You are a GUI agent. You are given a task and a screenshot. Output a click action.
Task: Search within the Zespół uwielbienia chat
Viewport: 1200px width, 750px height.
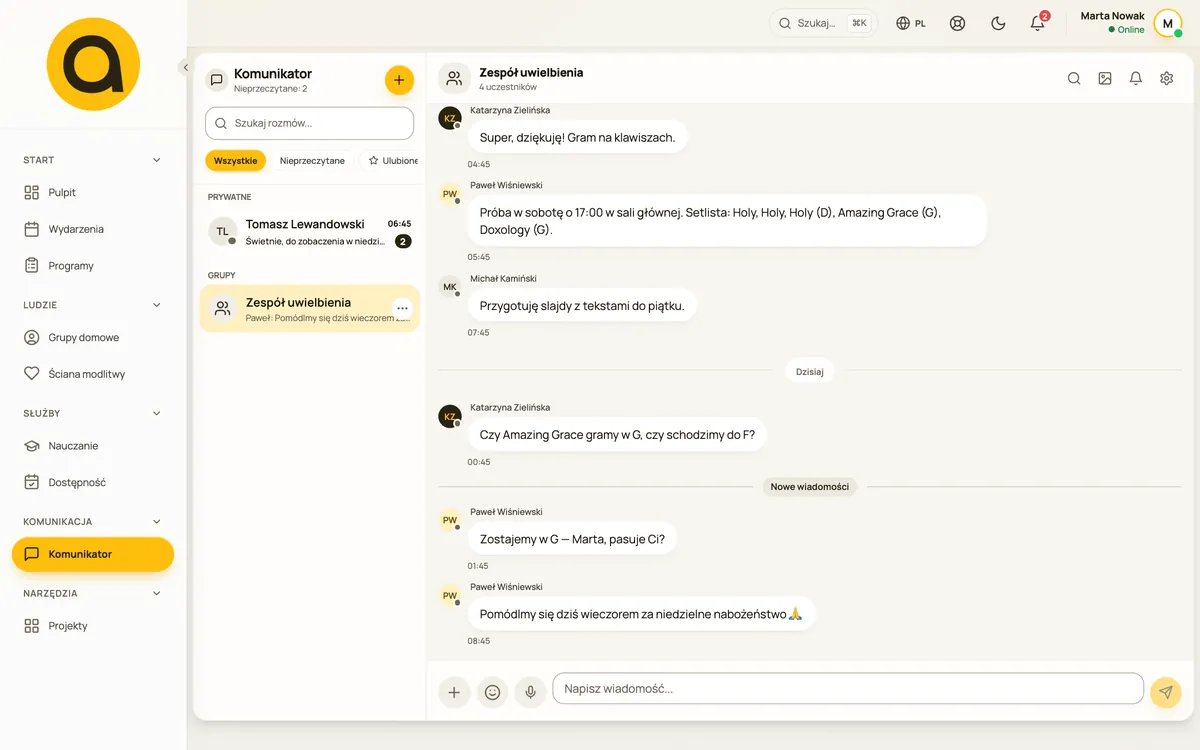(x=1074, y=78)
